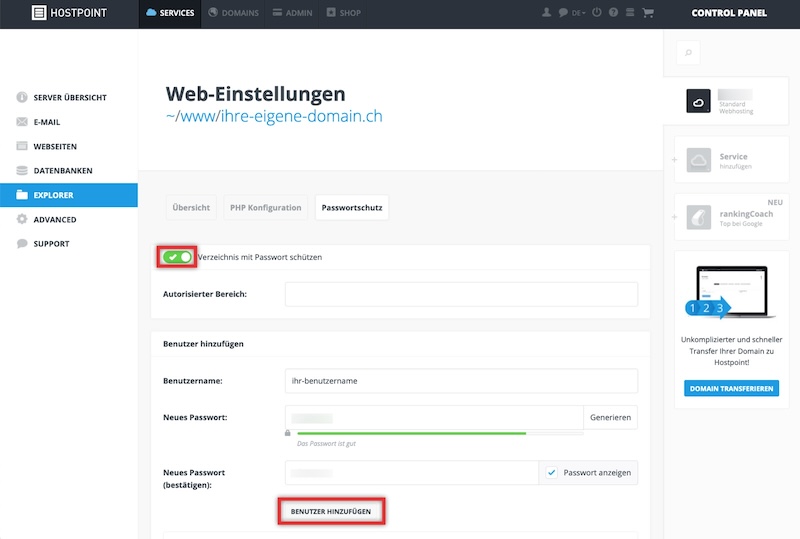Viewport: 800px width, 539px height.
Task: Go to Server Übersicht in sidebar
Action: point(69,97)
